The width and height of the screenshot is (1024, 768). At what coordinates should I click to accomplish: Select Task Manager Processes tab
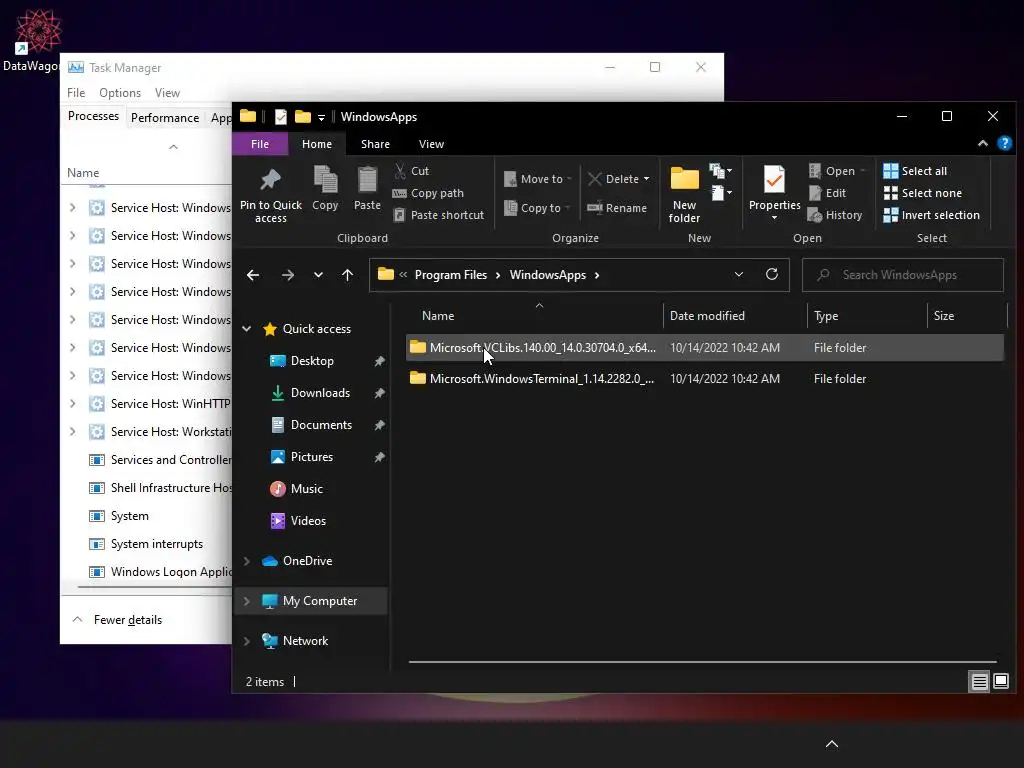(93, 116)
